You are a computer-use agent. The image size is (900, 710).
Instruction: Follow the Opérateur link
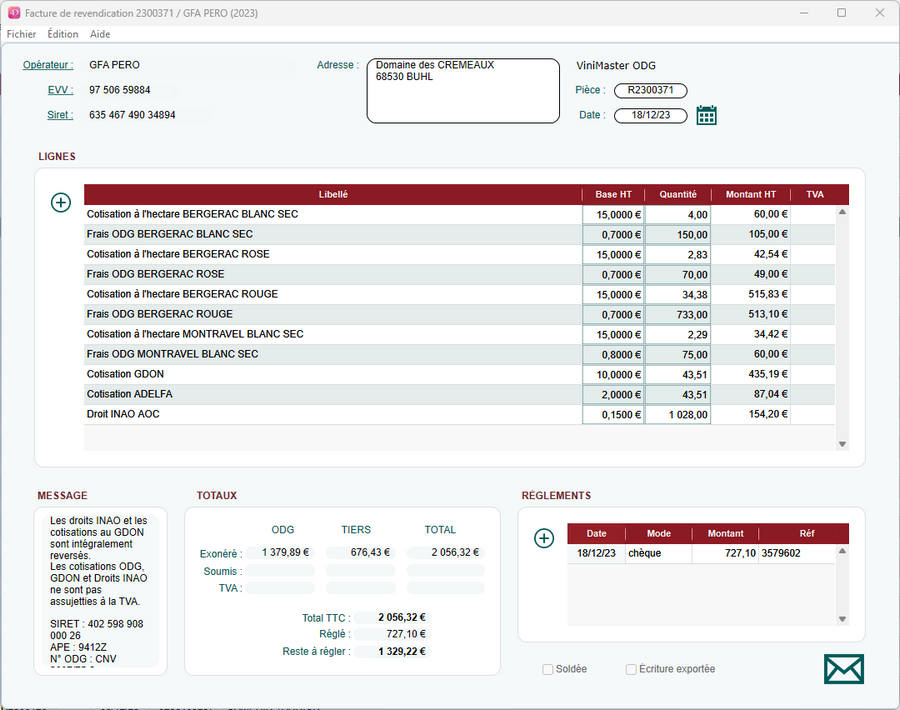[48, 65]
